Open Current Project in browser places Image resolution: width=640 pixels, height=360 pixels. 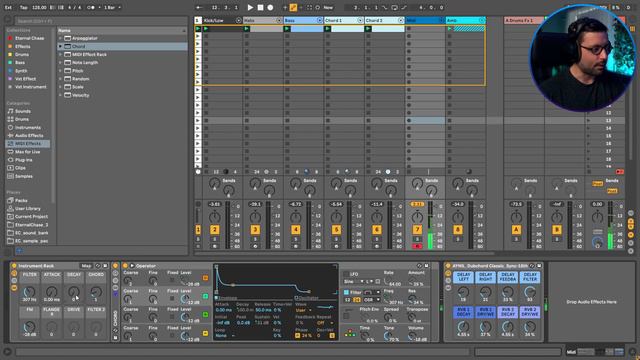(x=31, y=217)
